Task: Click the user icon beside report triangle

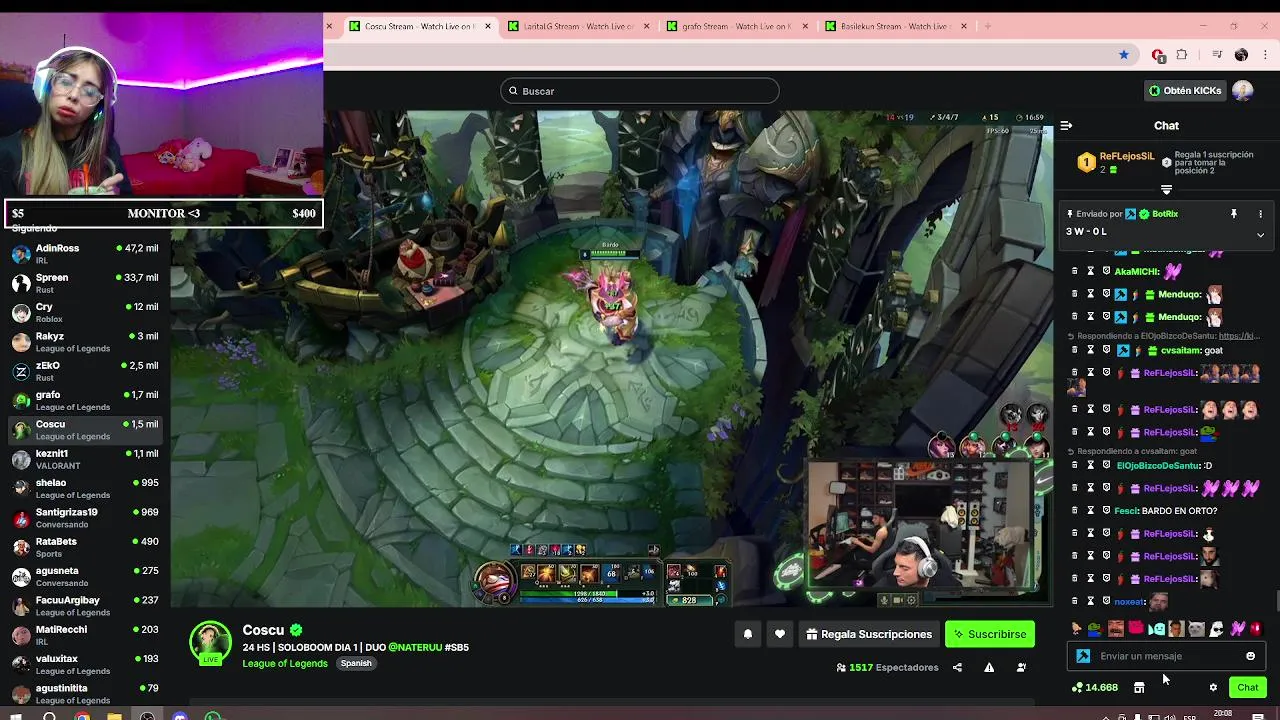Action: point(1021,667)
